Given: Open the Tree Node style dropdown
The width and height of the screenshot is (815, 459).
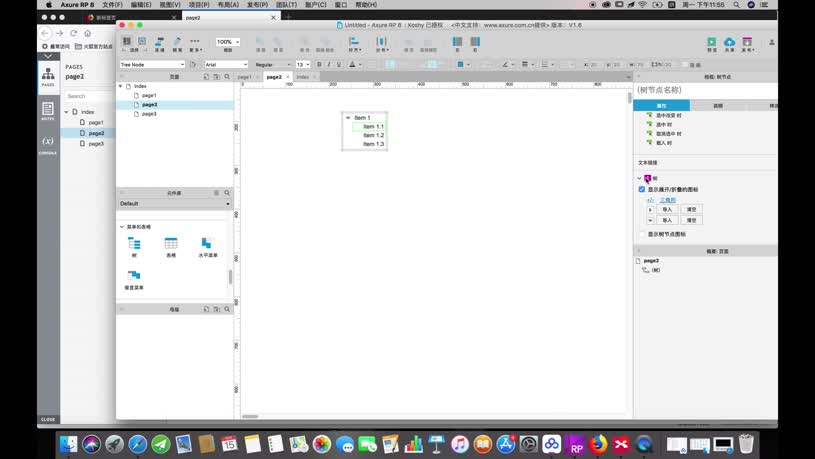Looking at the screenshot, I should point(152,64).
